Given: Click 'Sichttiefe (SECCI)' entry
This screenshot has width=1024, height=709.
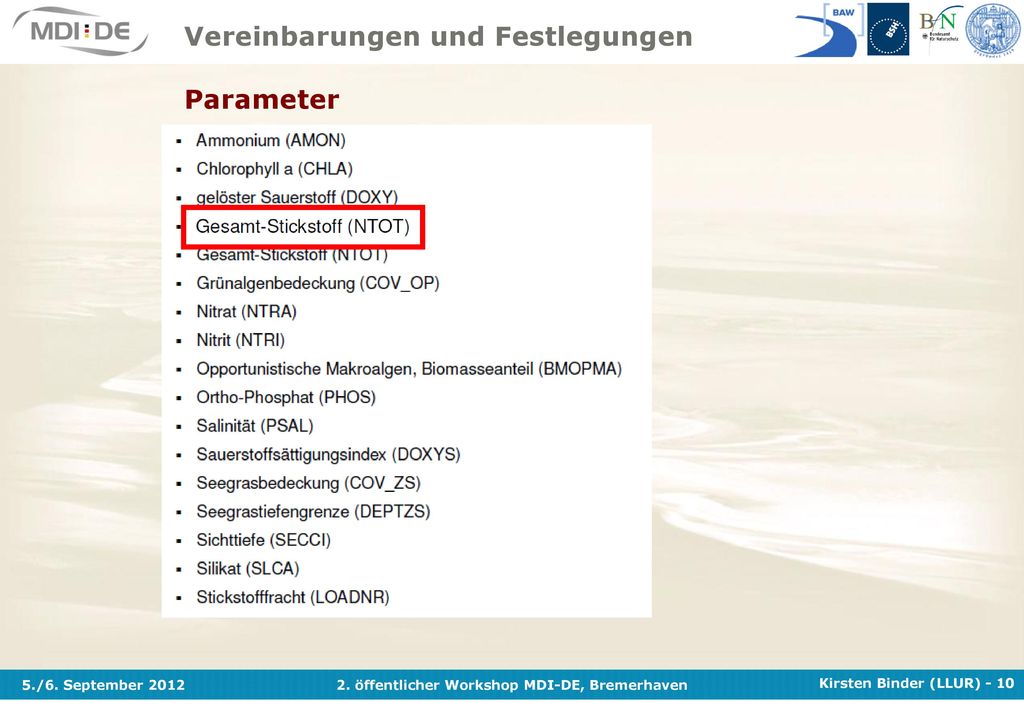Looking at the screenshot, I should (263, 541).
